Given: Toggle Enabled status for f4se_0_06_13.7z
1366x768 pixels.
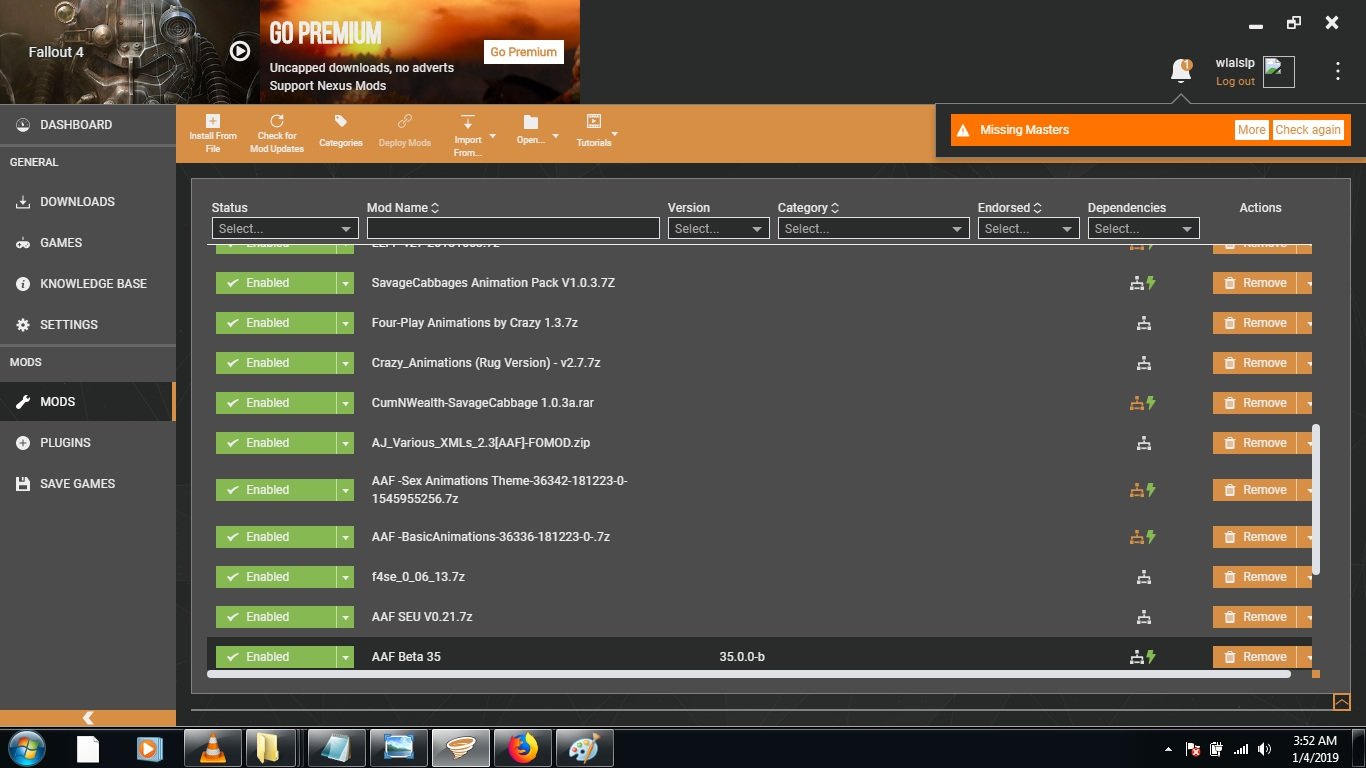Looking at the screenshot, I should point(276,577).
